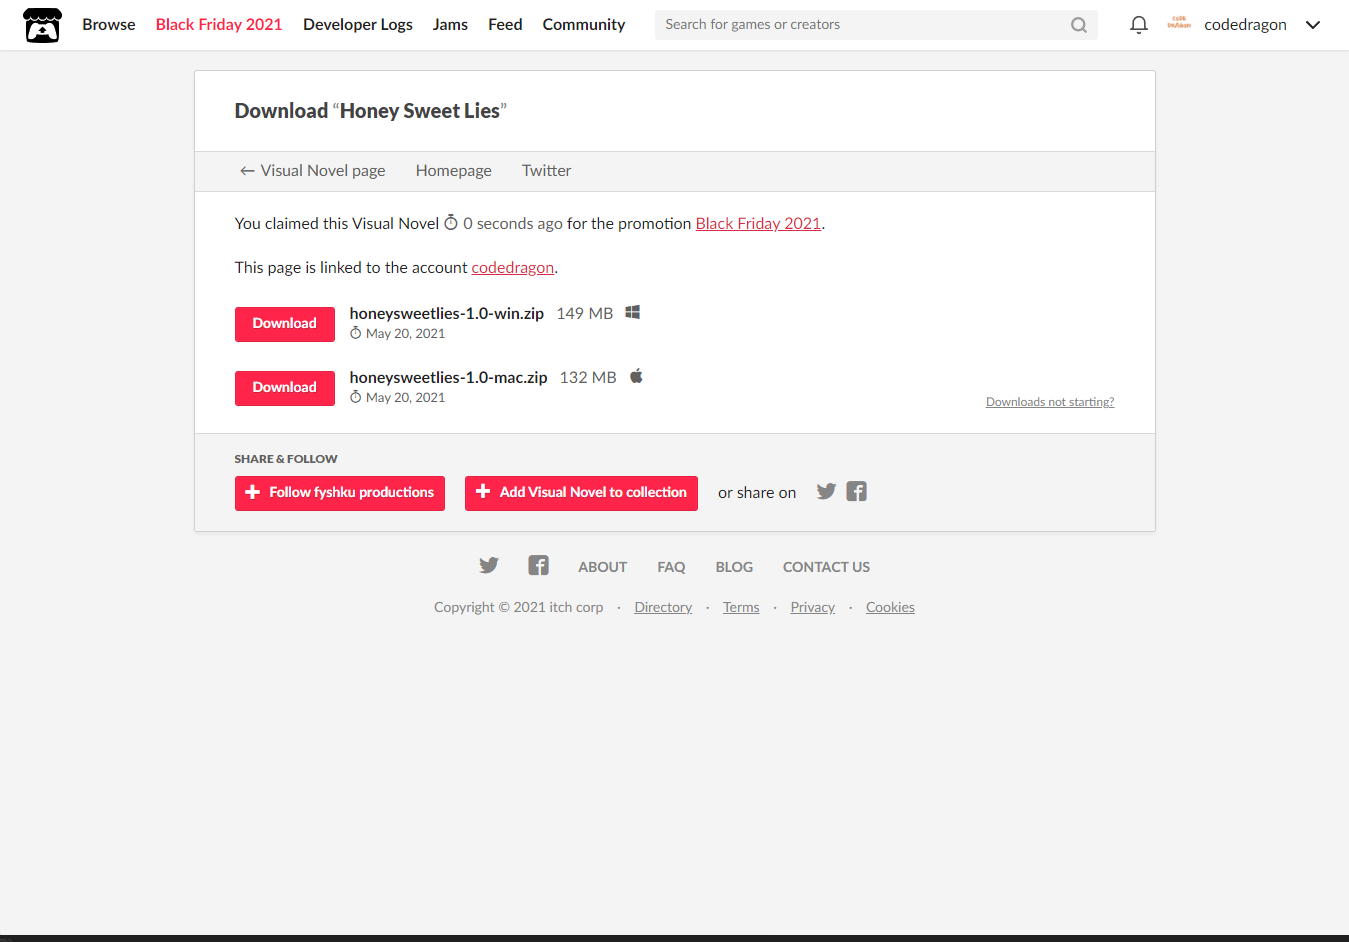This screenshot has width=1349, height=942.
Task: Open BLOG footer link
Action: pos(734,567)
